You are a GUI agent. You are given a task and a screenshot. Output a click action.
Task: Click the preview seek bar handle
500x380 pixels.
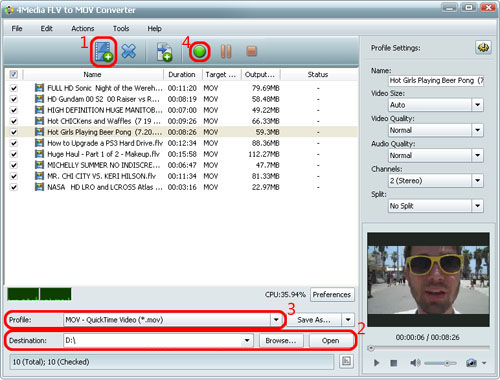tap(370, 348)
